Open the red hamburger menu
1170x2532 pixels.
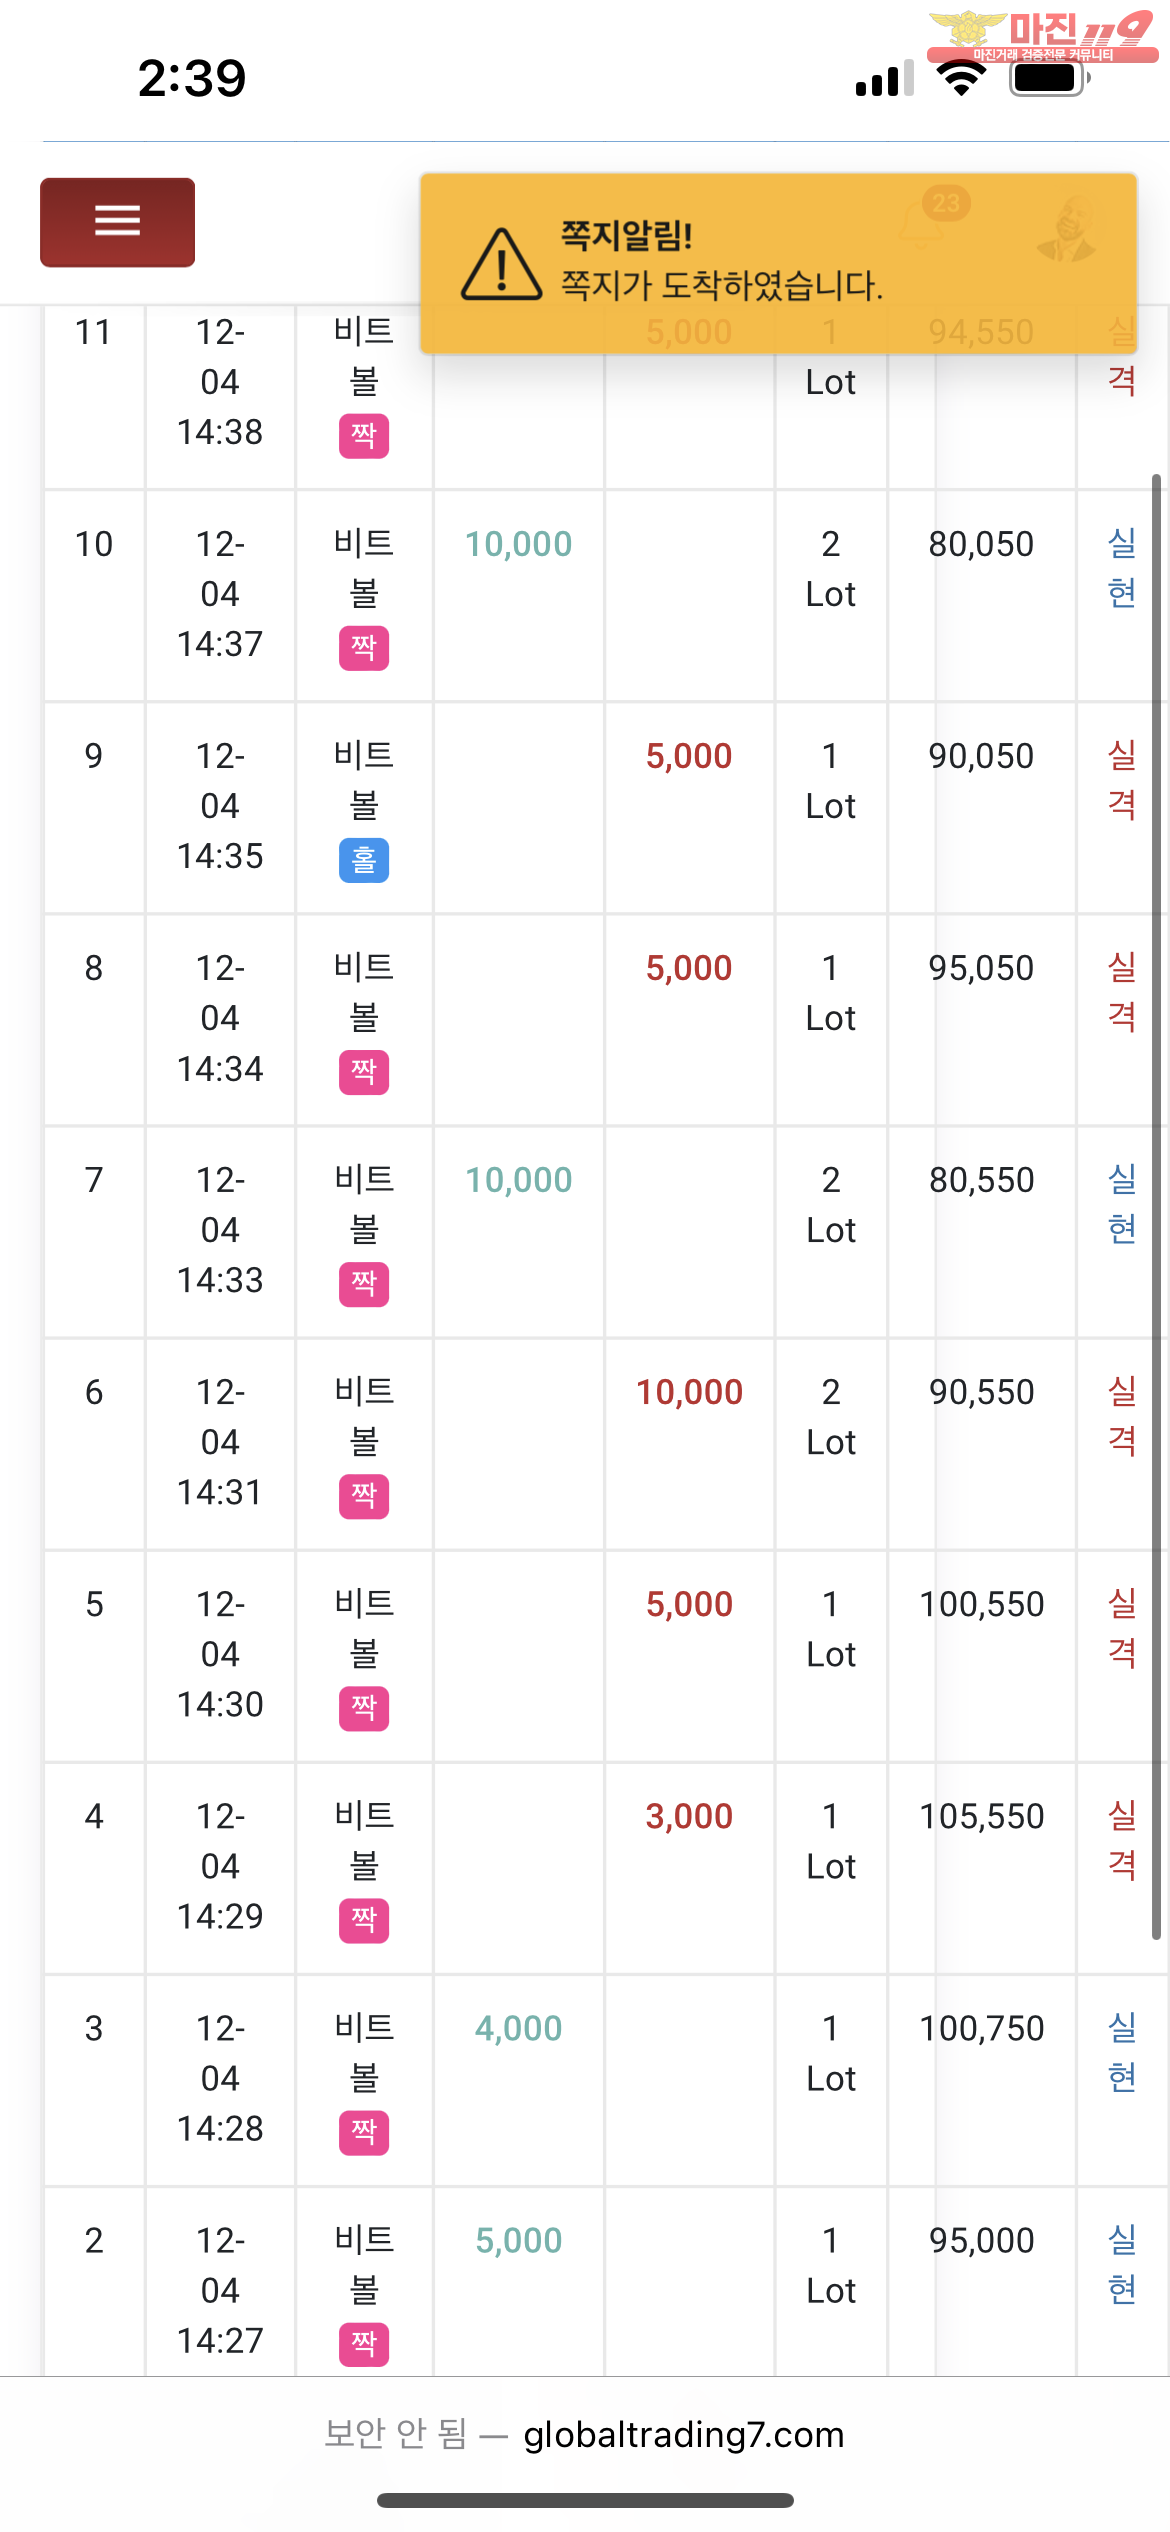tap(117, 222)
